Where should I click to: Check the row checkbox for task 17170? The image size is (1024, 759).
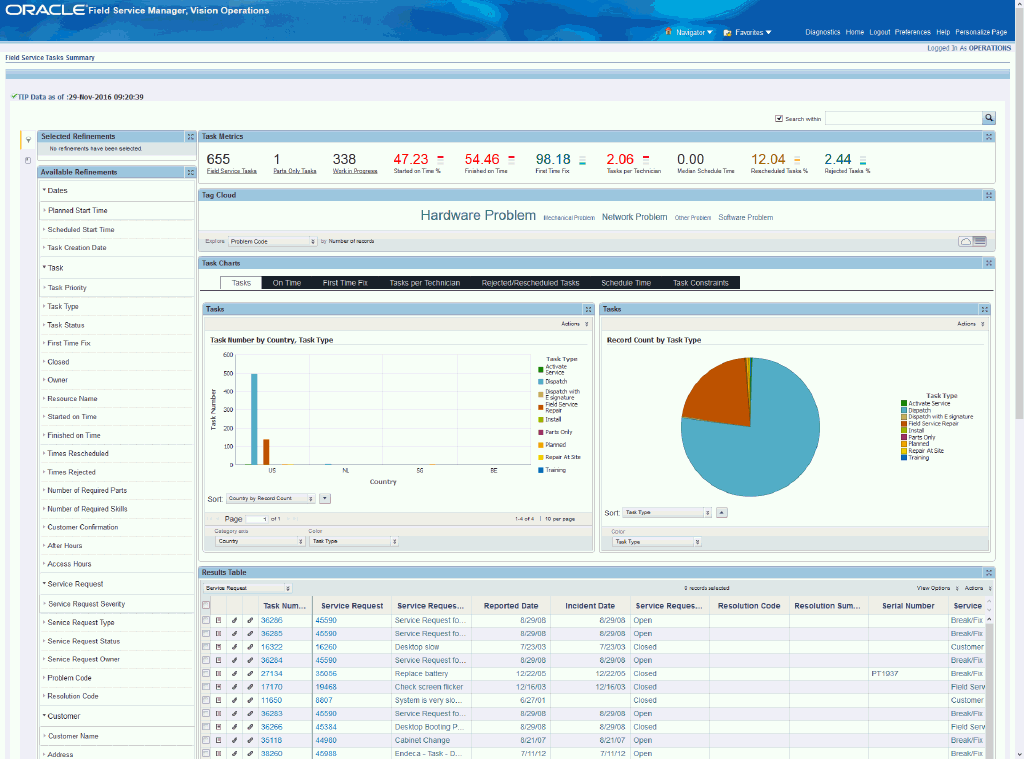pyautogui.click(x=206, y=686)
